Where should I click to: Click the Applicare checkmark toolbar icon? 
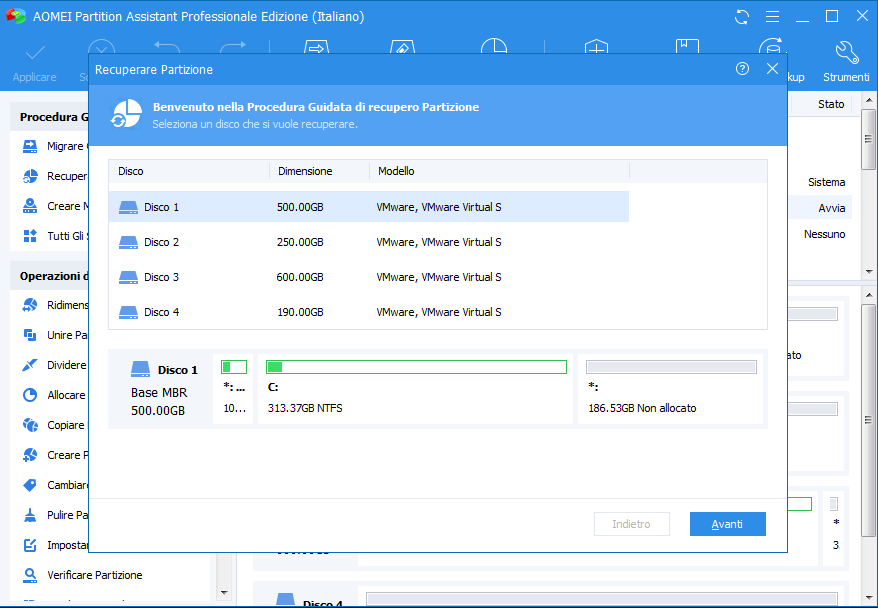[x=35, y=54]
